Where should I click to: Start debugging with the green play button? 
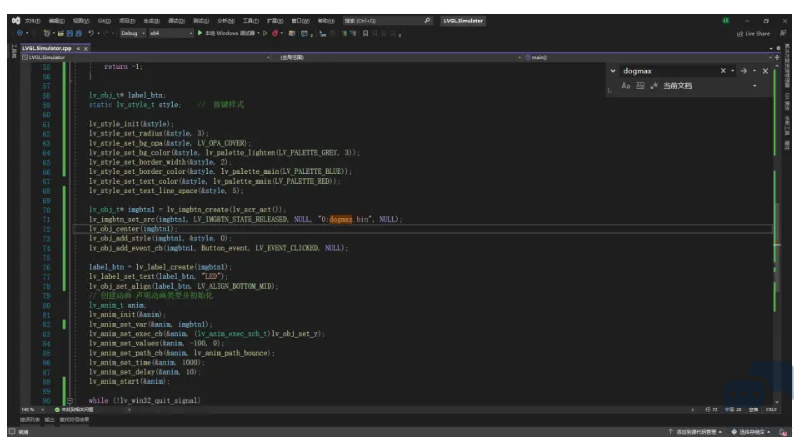200,33
